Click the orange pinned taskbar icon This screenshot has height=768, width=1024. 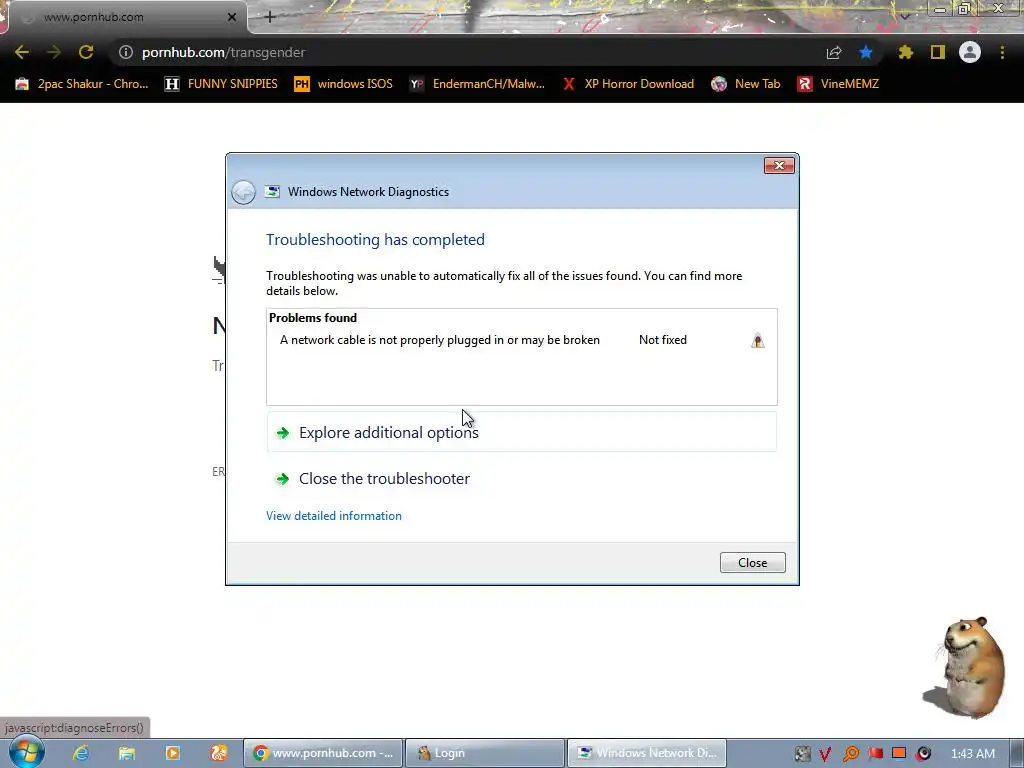coord(219,753)
